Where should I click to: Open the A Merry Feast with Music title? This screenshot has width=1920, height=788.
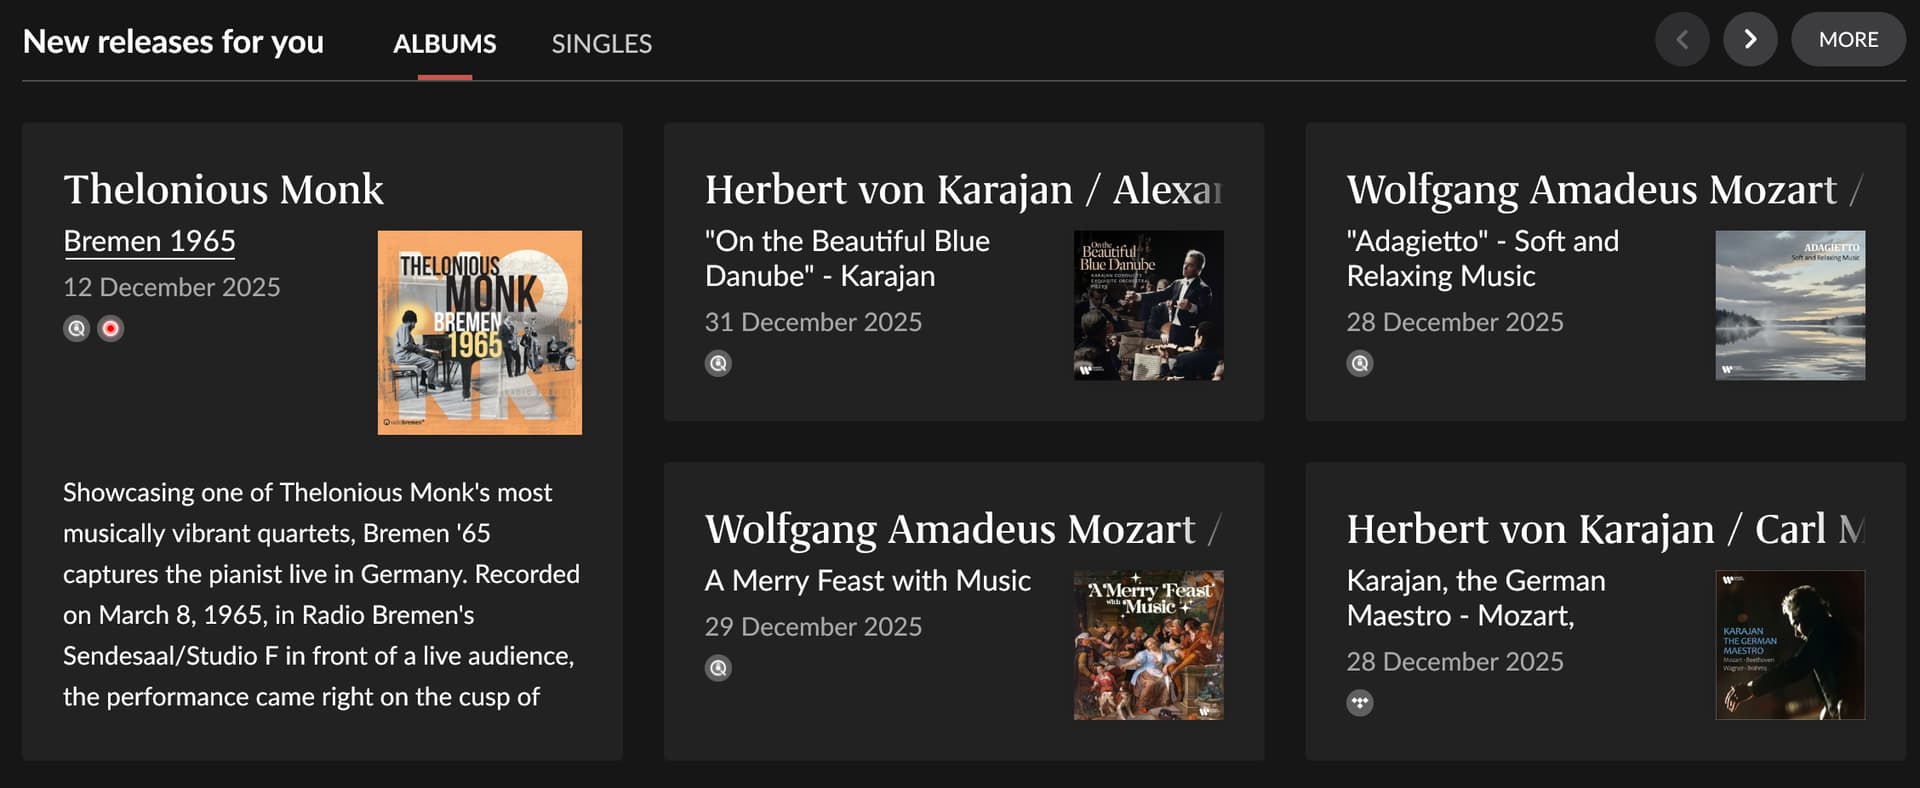867,581
